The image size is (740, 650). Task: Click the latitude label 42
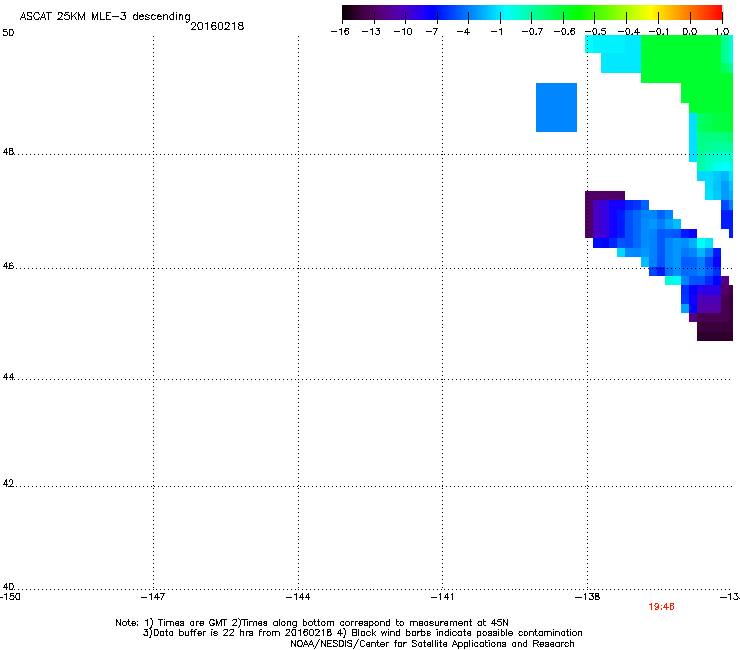(x=8, y=484)
